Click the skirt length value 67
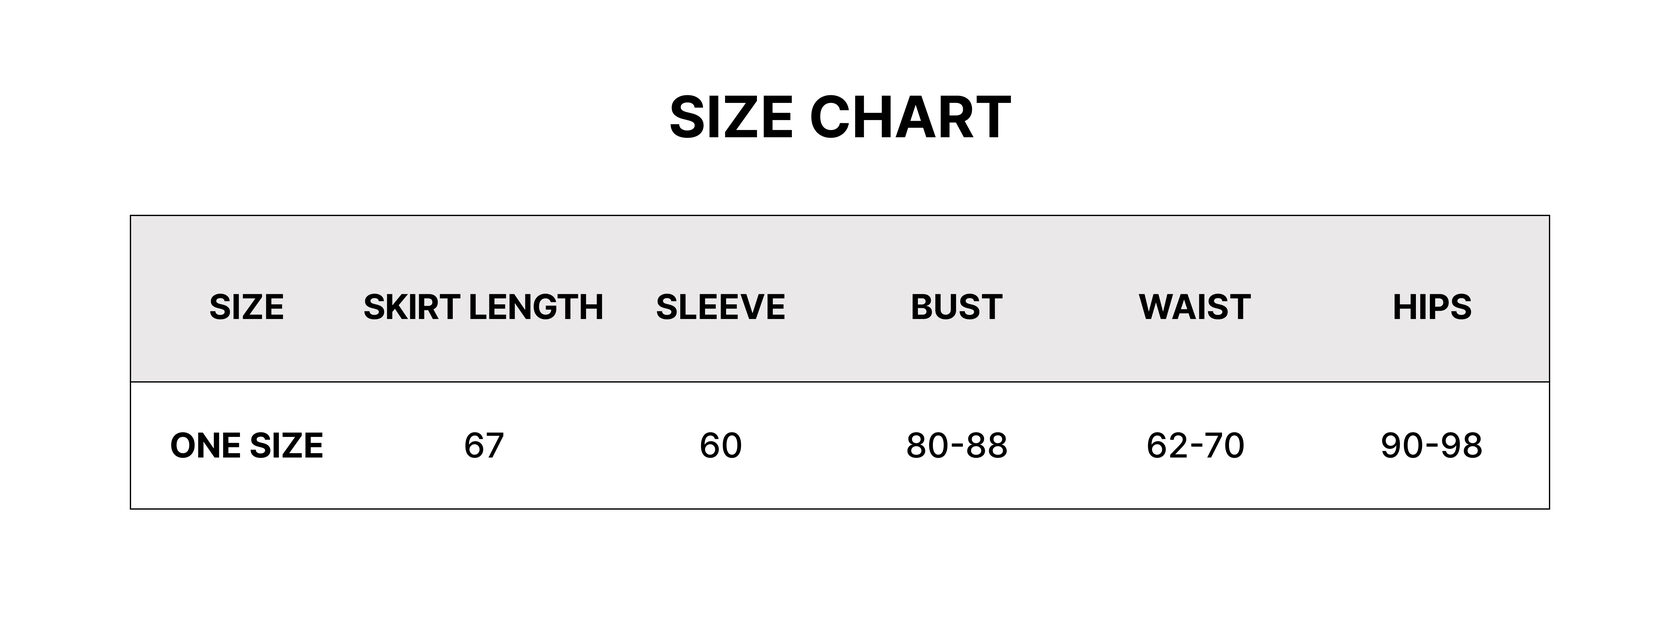Screen dimensions: 1680x638 pos(484,445)
